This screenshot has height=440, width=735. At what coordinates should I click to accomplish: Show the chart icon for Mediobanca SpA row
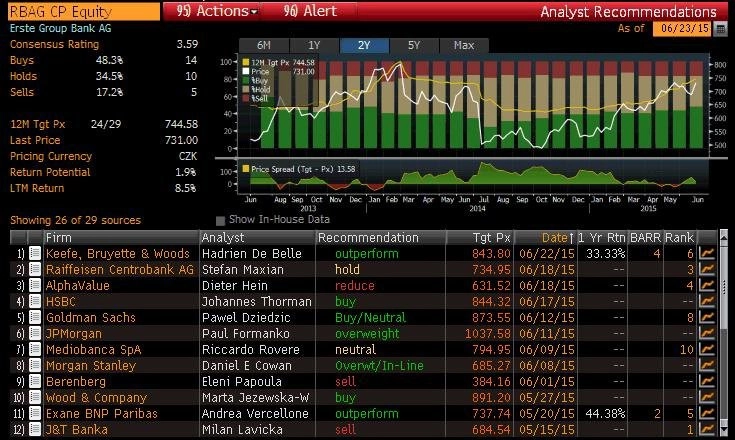pyautogui.click(x=706, y=349)
